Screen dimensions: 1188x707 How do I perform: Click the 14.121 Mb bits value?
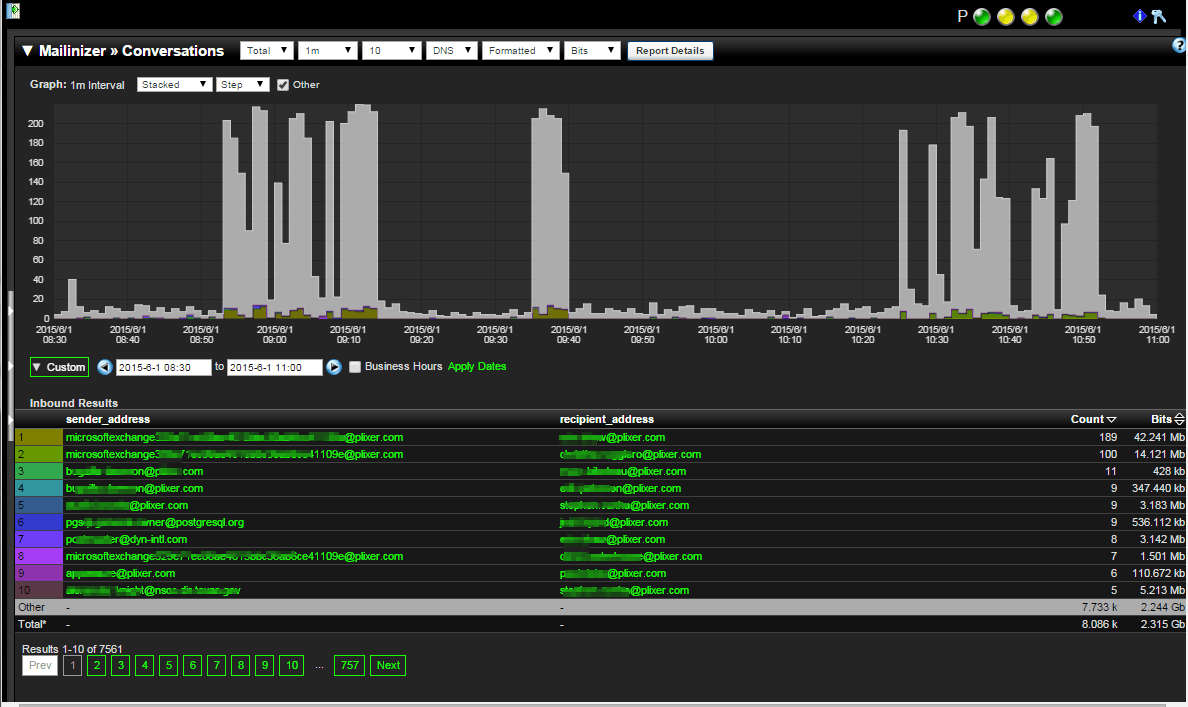[x=1158, y=454]
